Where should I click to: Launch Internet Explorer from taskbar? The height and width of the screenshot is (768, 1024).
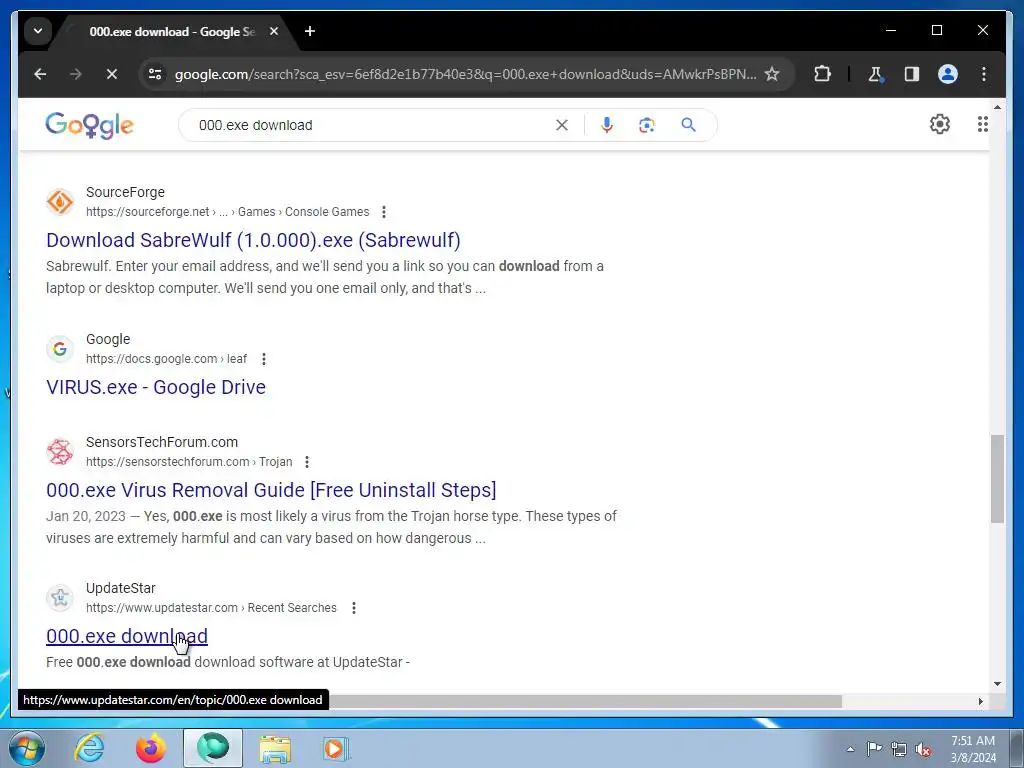89,748
